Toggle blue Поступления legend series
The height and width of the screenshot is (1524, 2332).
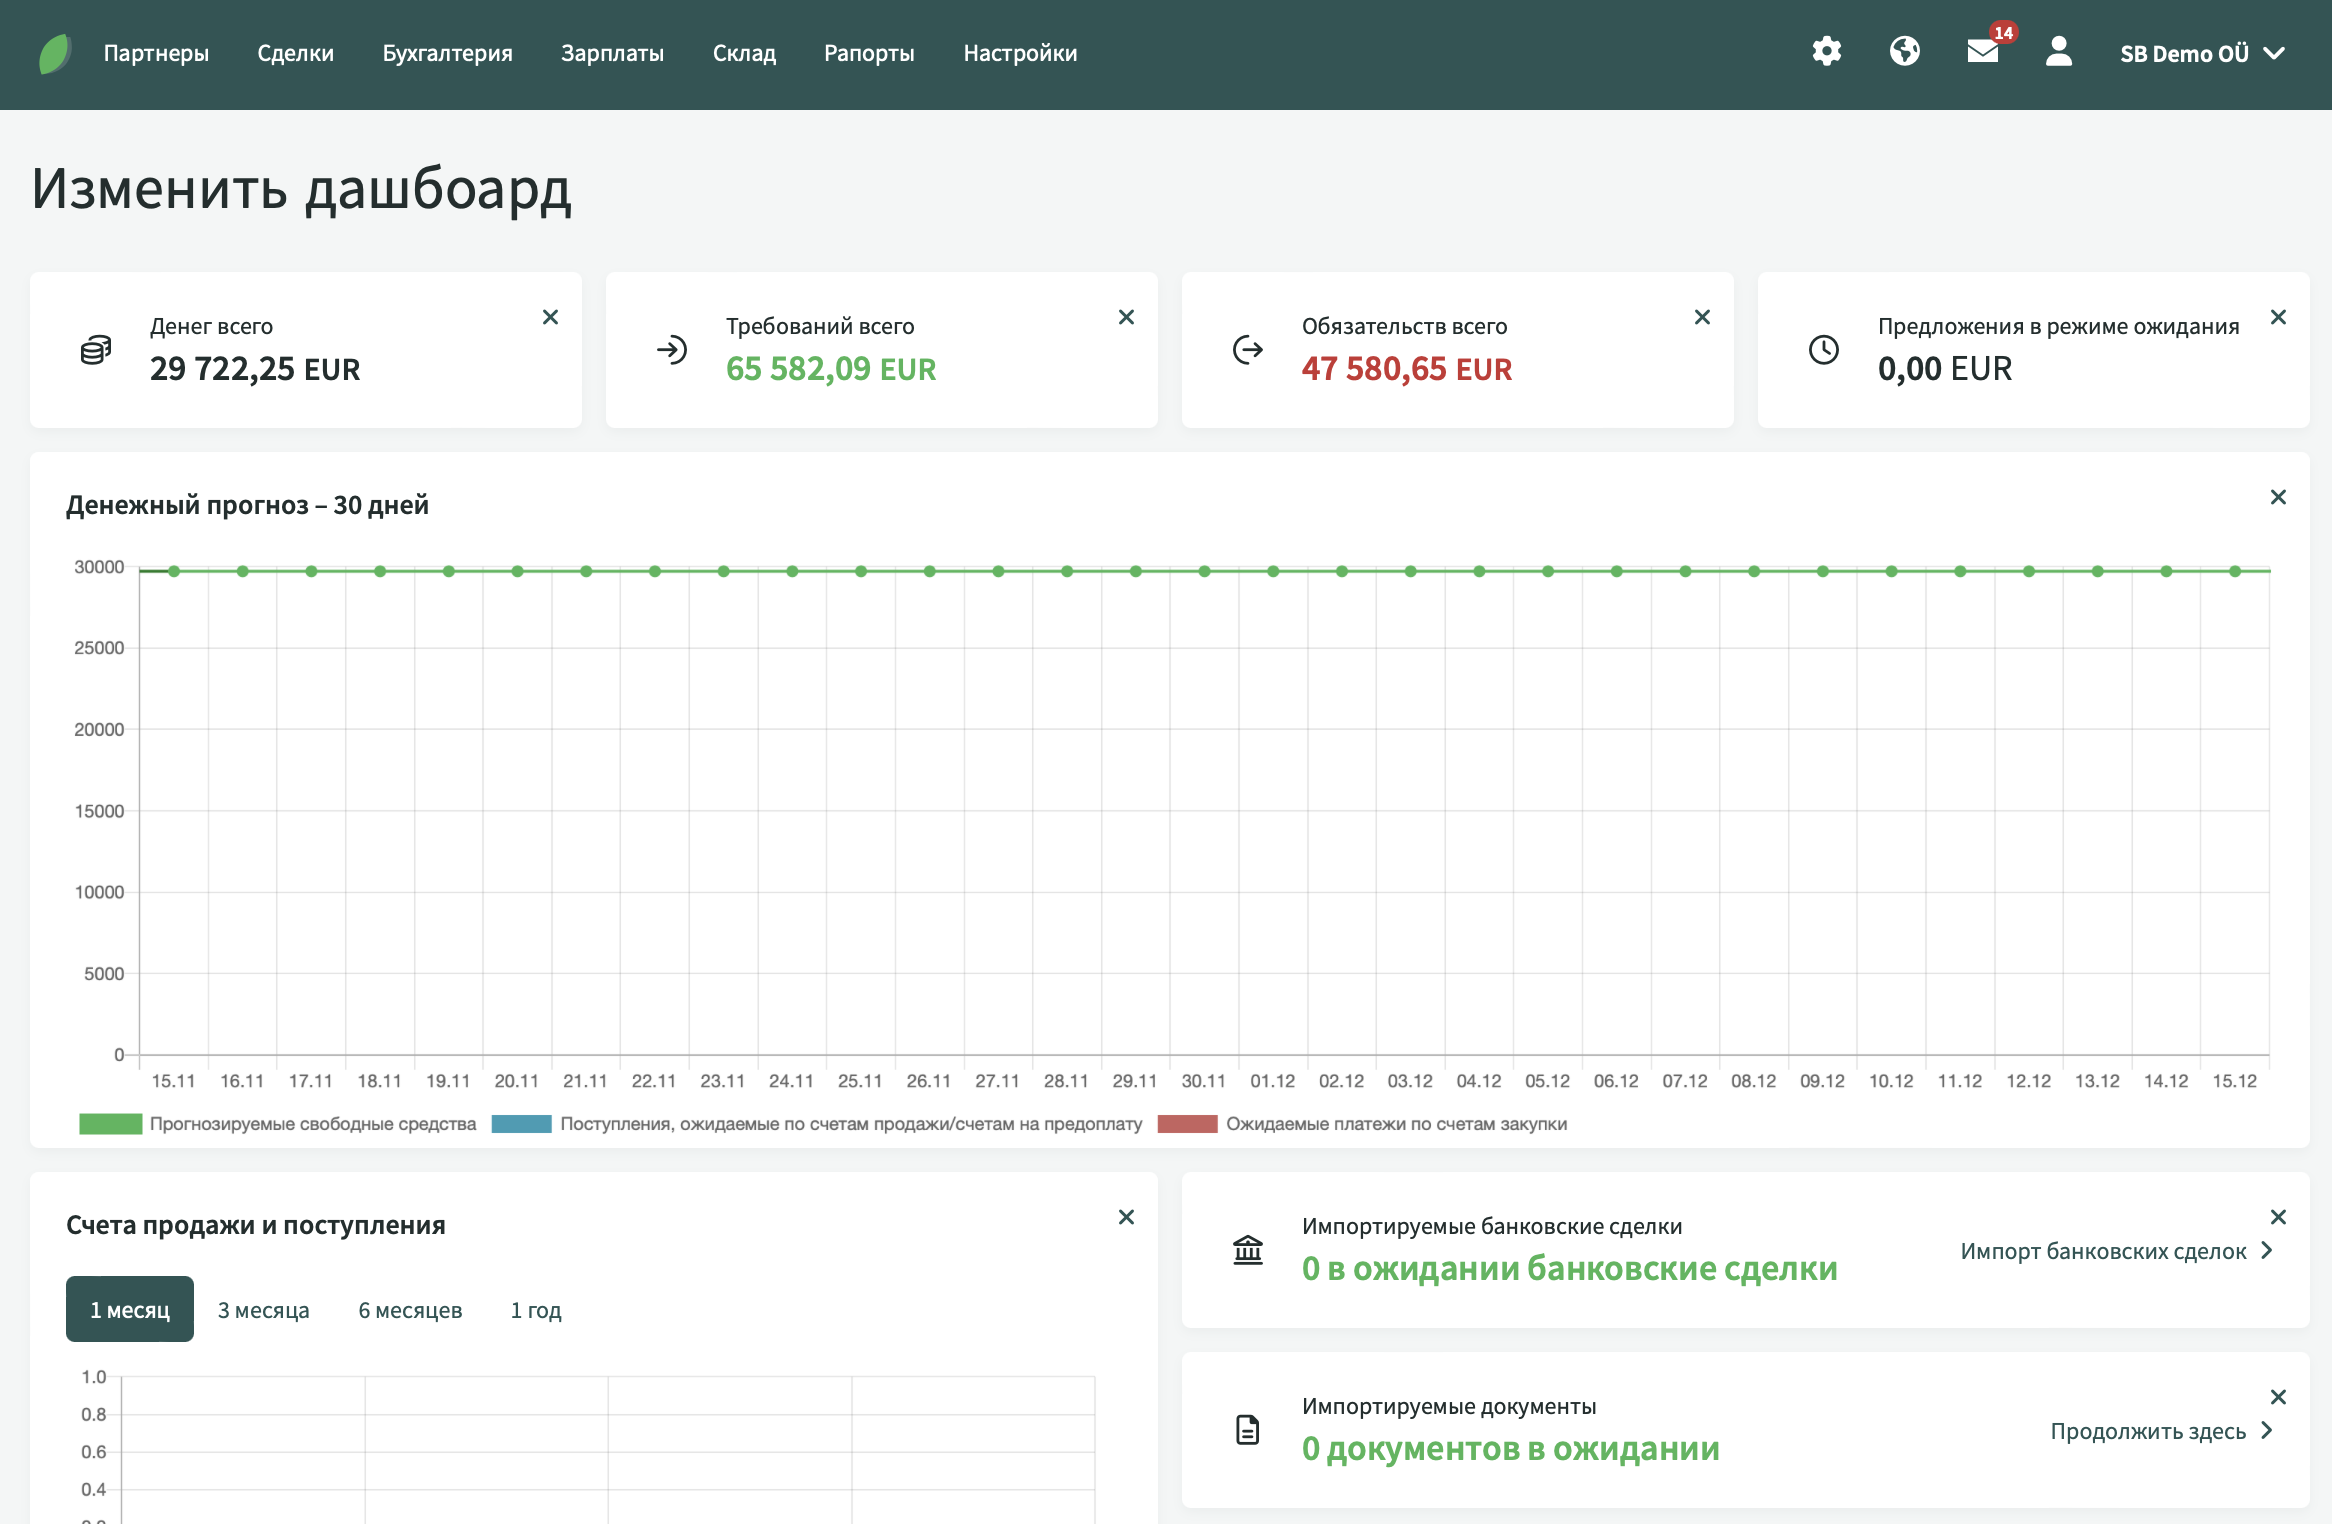521,1124
